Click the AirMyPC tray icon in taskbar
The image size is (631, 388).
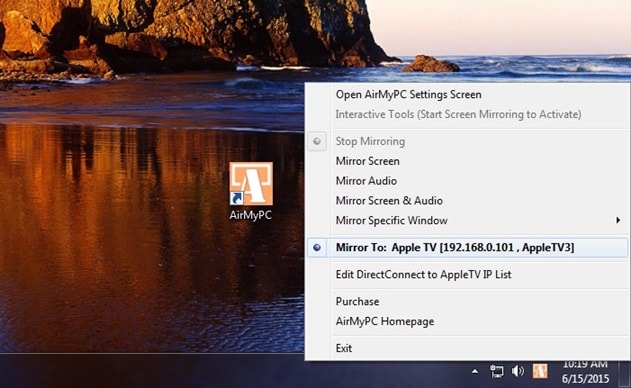(x=540, y=371)
